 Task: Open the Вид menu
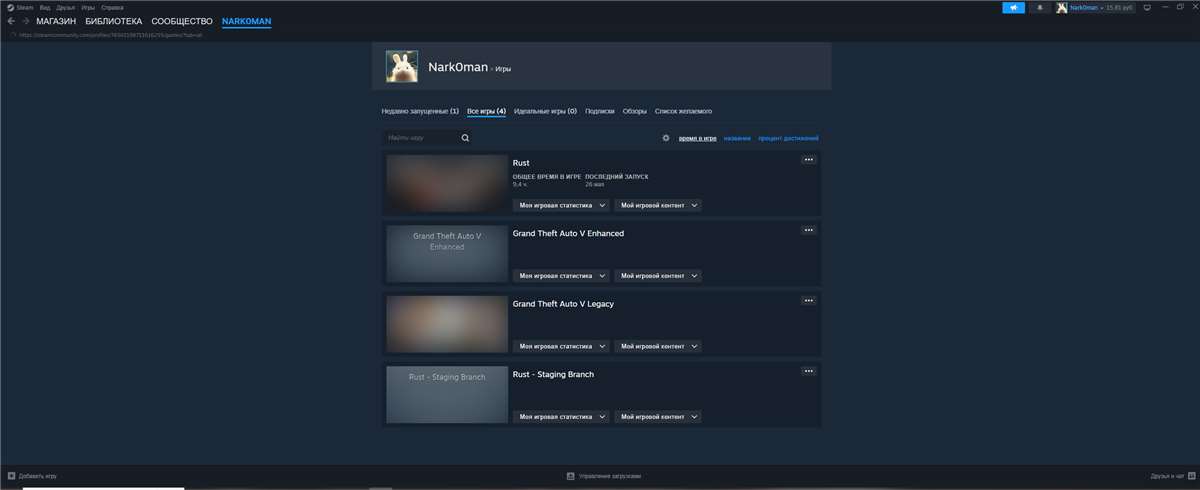[x=45, y=7]
